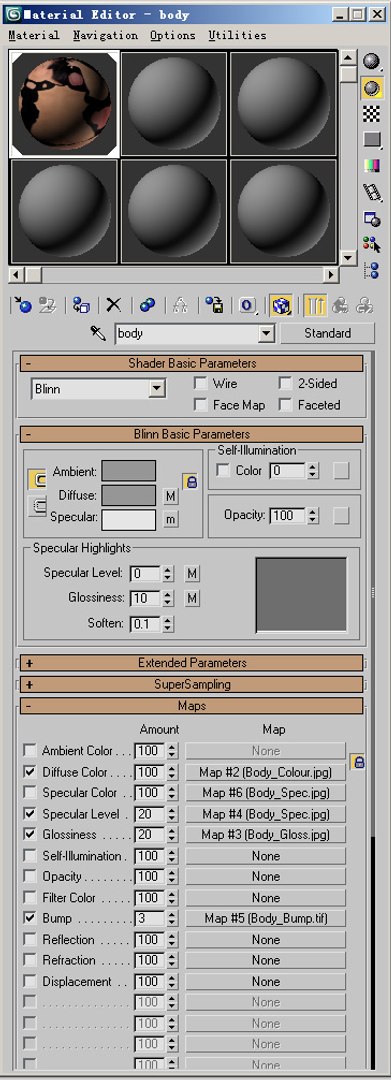Select the body material sample sphere

click(x=64, y=104)
